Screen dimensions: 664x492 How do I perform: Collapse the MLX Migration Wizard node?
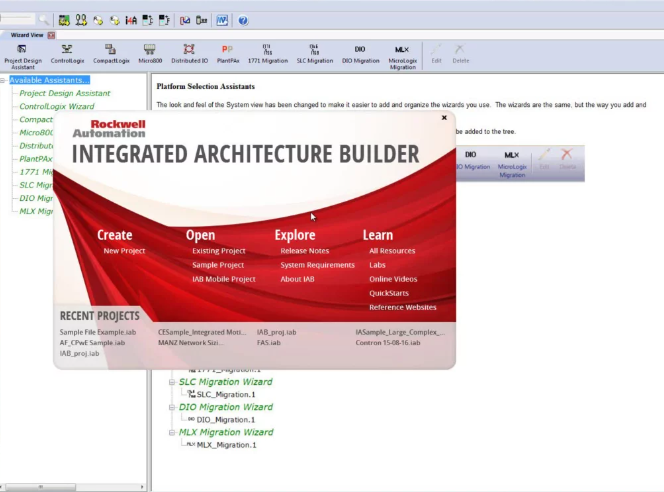171,432
